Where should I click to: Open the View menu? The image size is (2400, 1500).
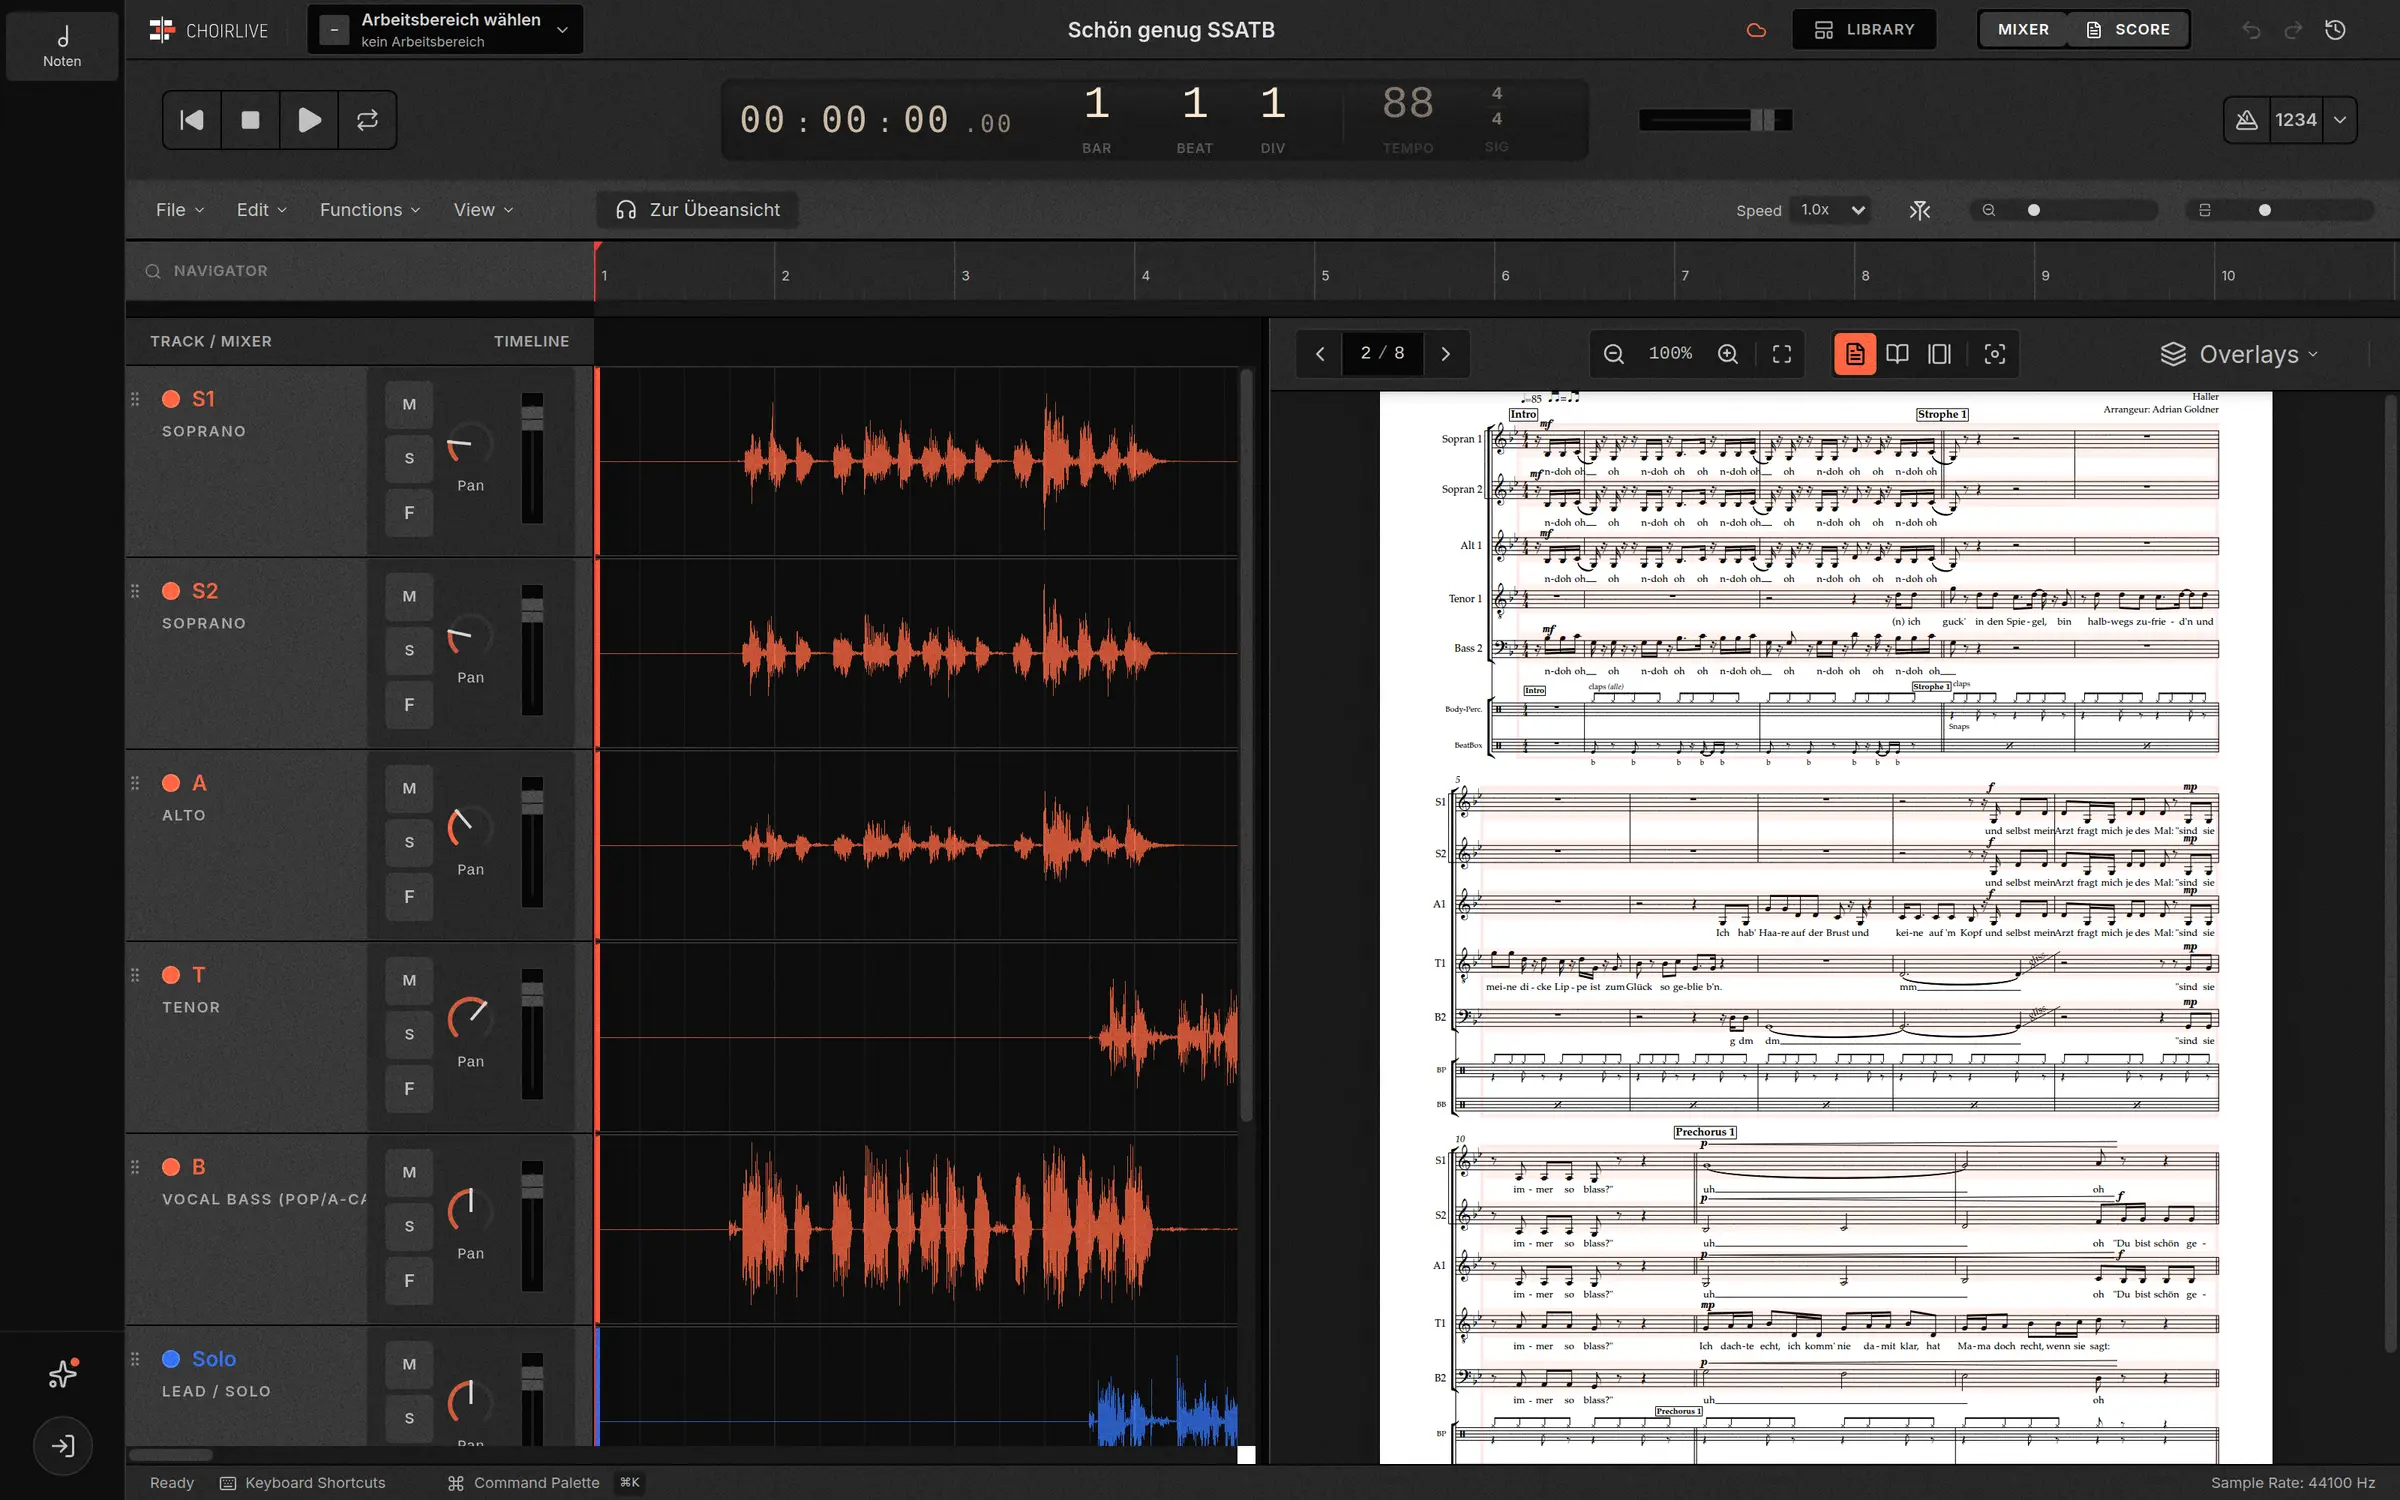coord(483,210)
